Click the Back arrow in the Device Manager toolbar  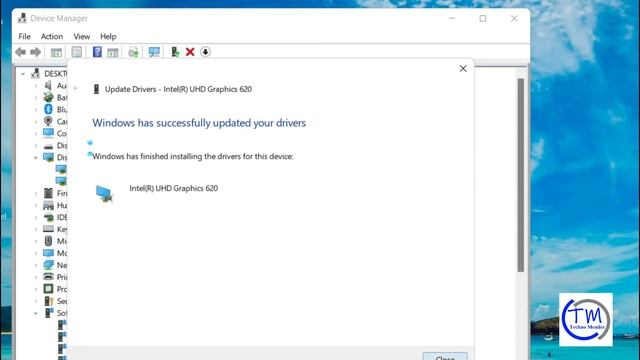coord(20,52)
